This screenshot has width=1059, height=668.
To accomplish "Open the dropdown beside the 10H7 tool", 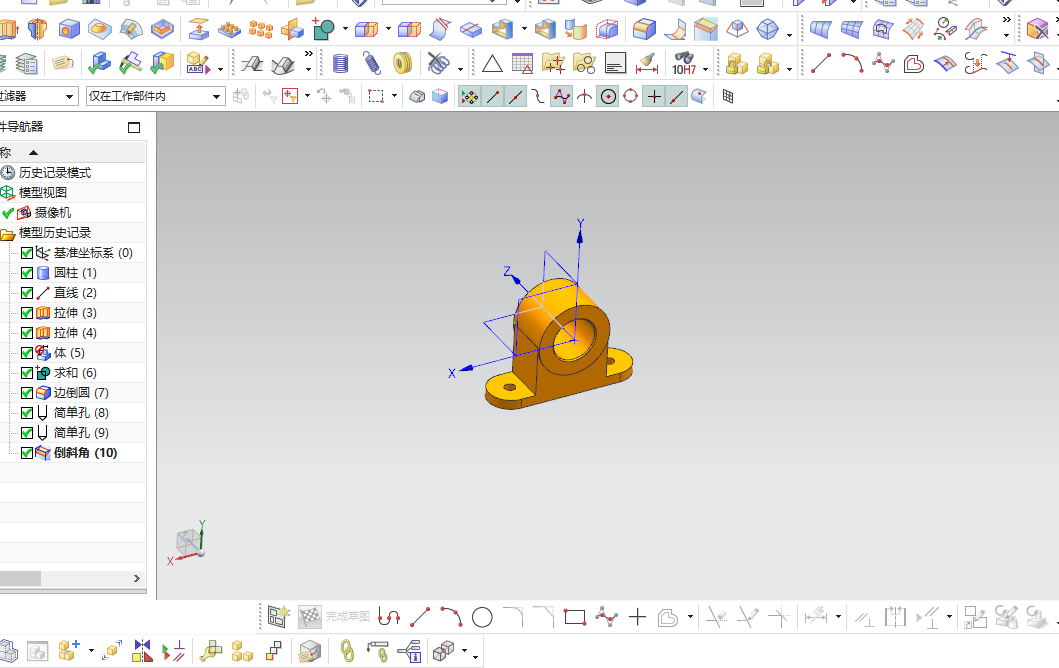I will (x=706, y=69).
